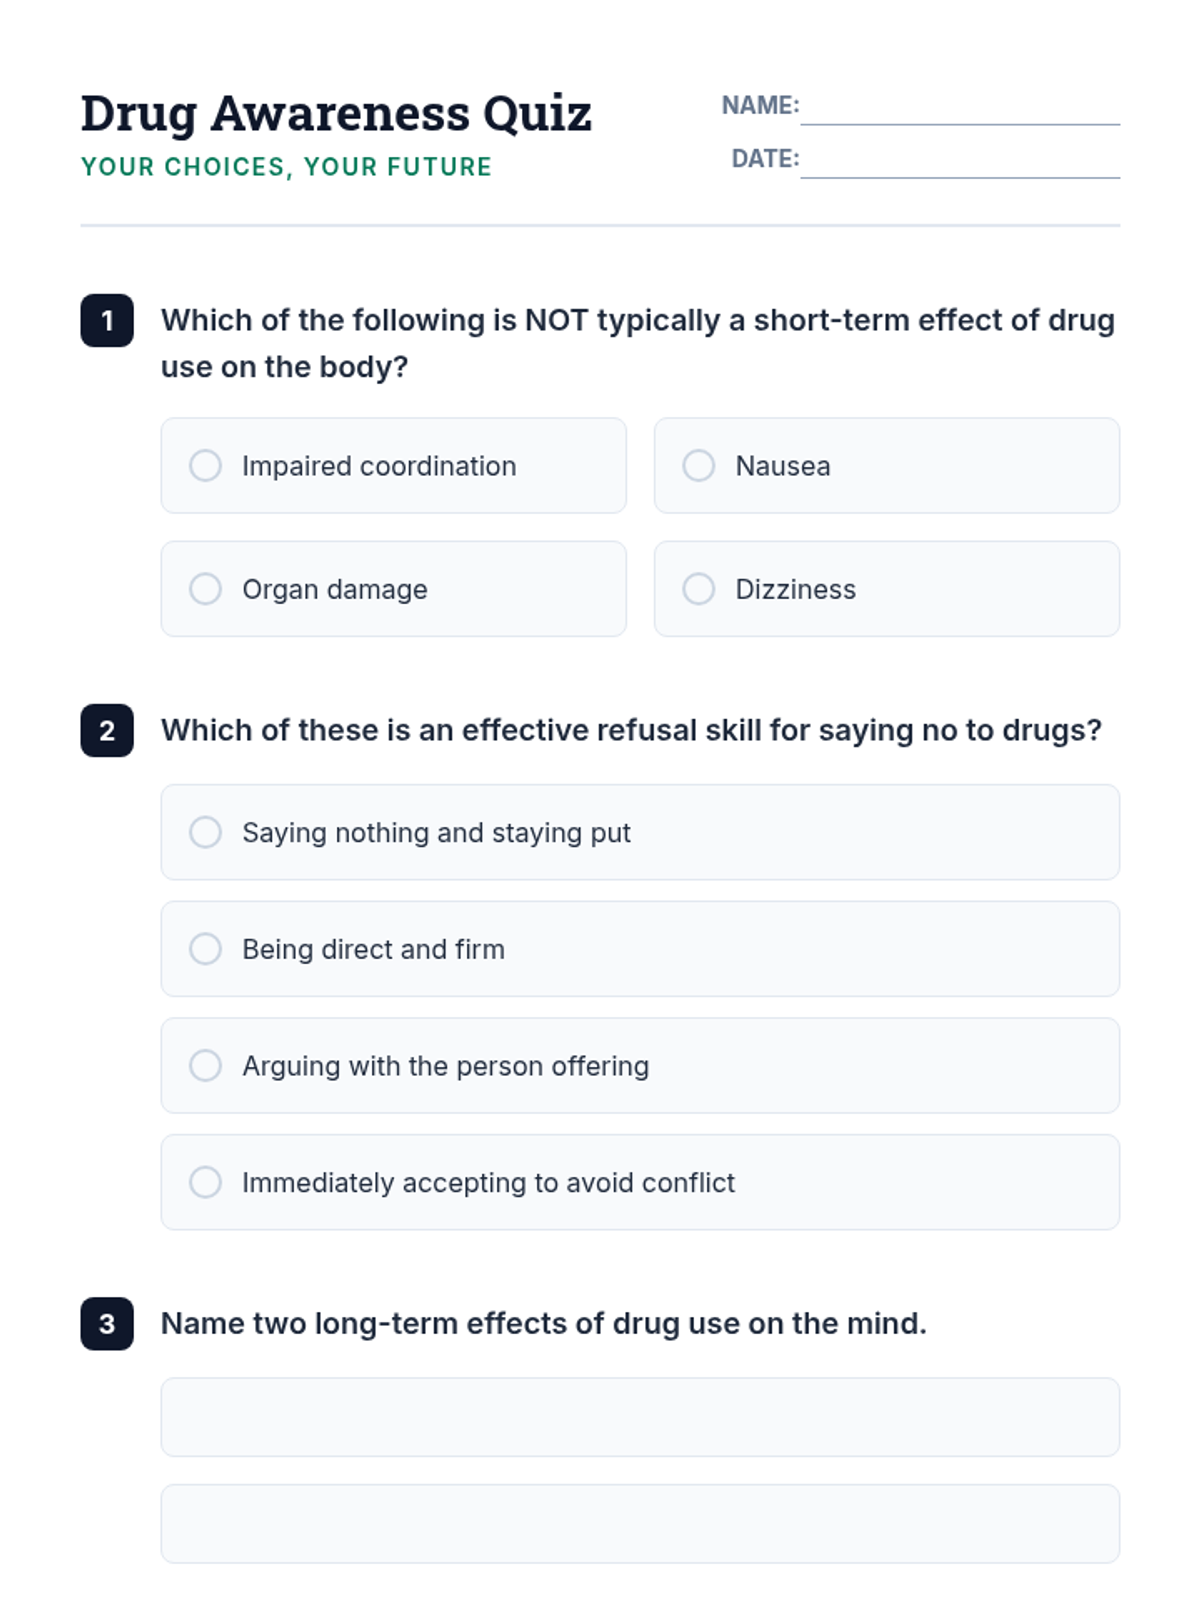Click the question 2 number badge
This screenshot has width=1200, height=1600.
point(107,731)
